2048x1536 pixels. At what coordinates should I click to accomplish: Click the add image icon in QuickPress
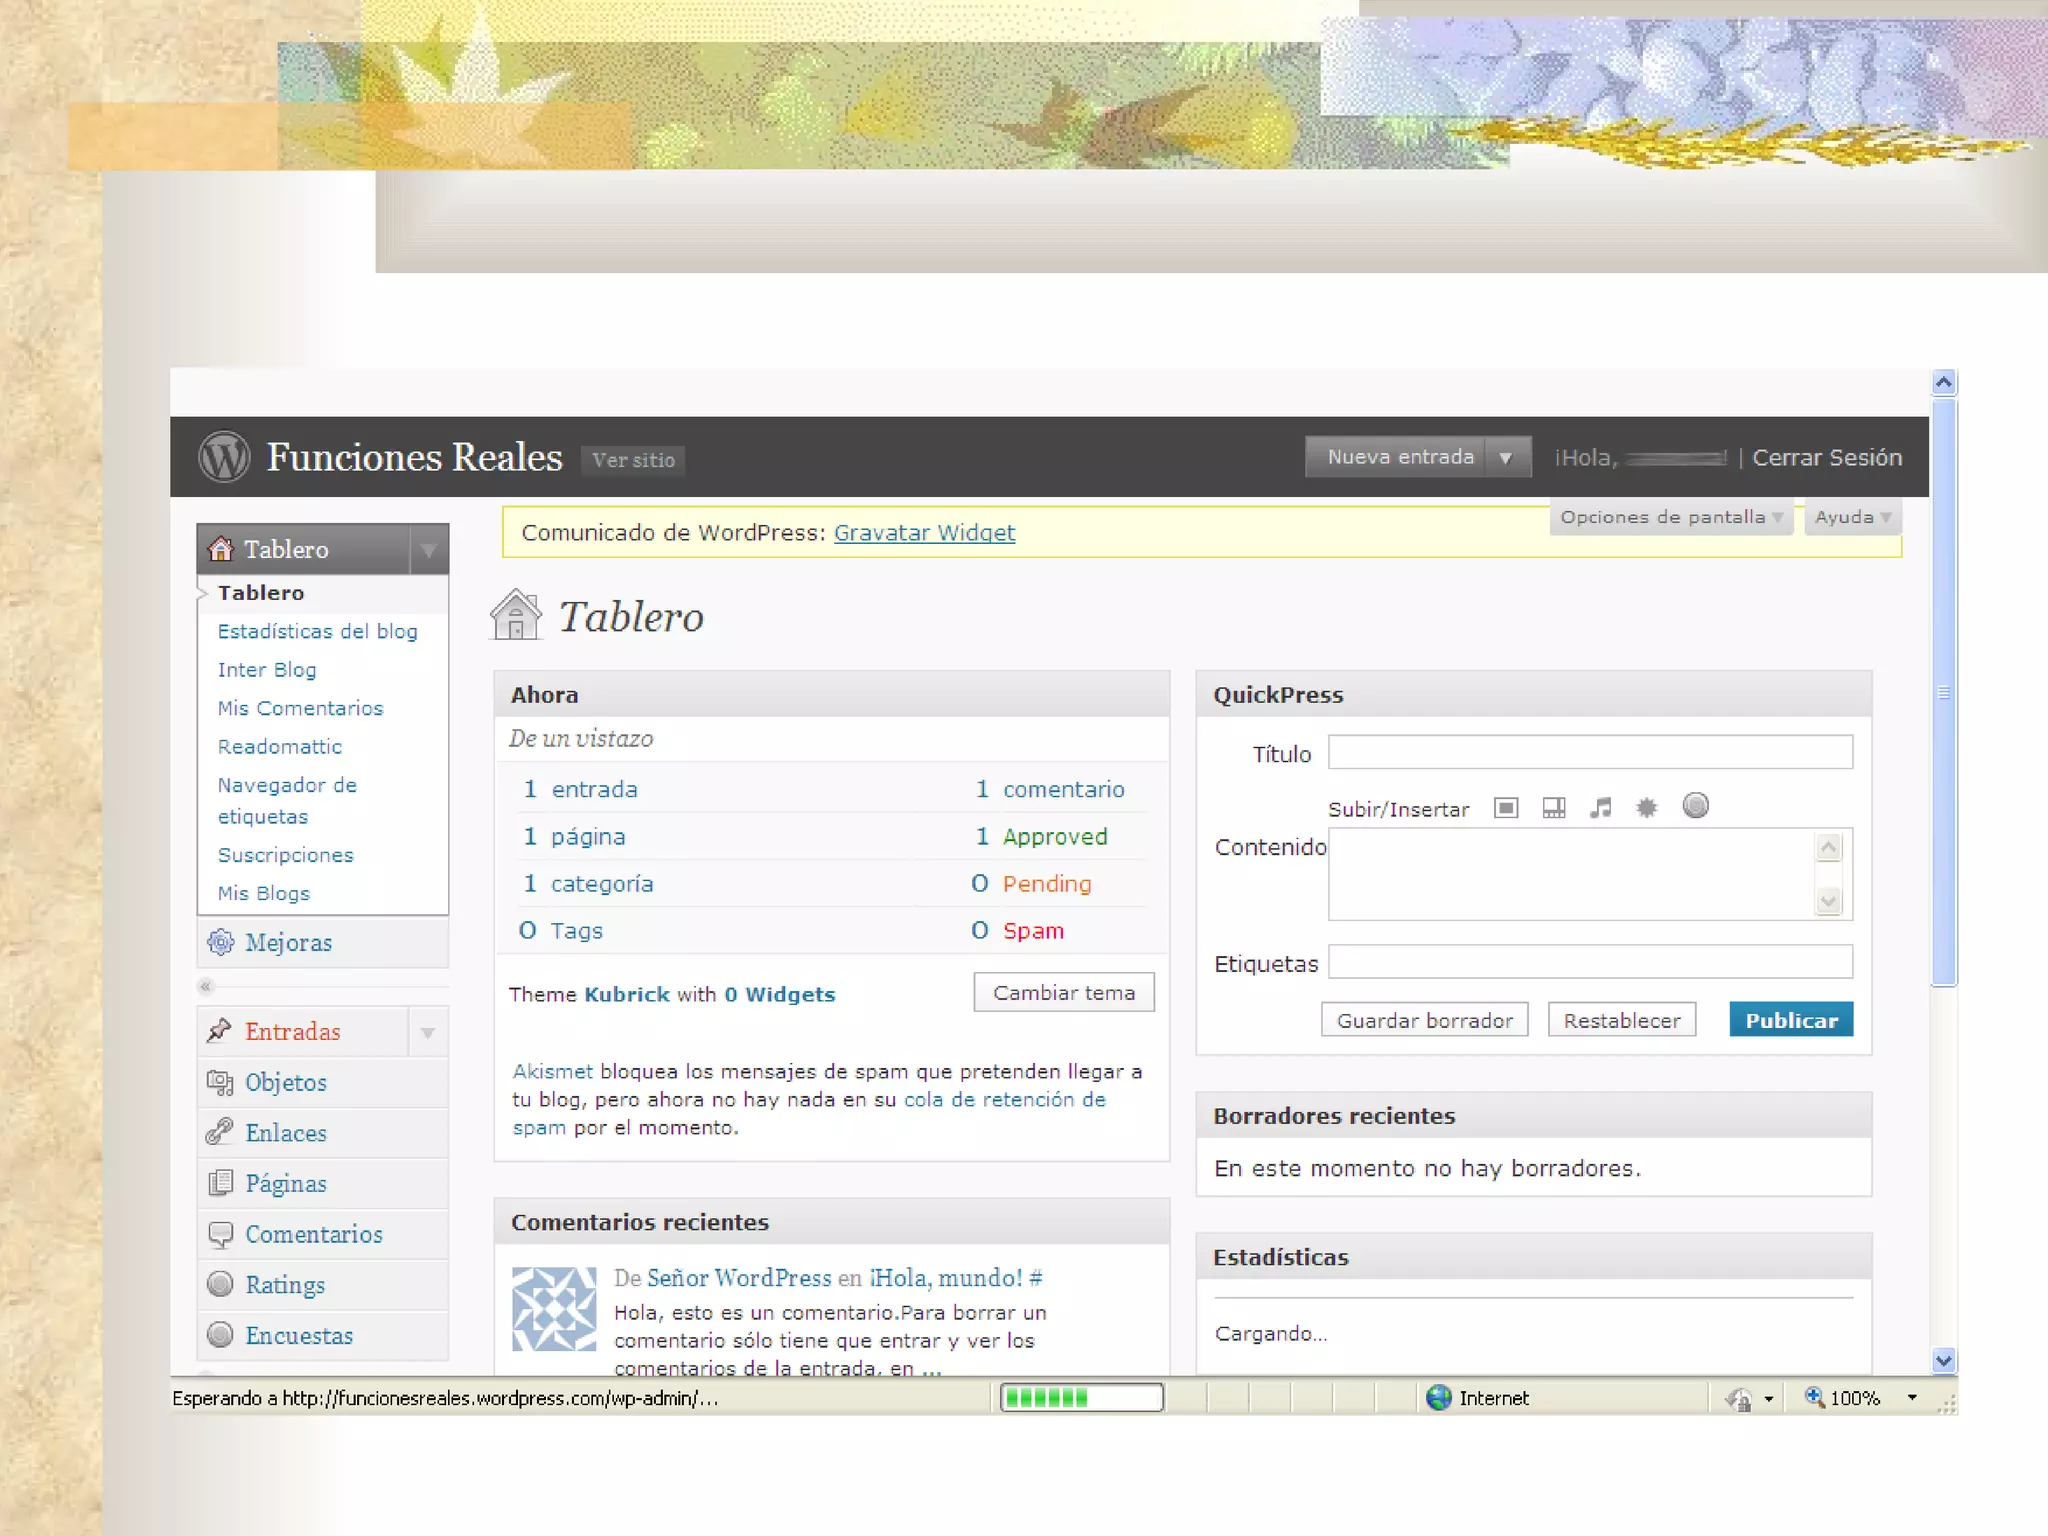(x=1506, y=808)
